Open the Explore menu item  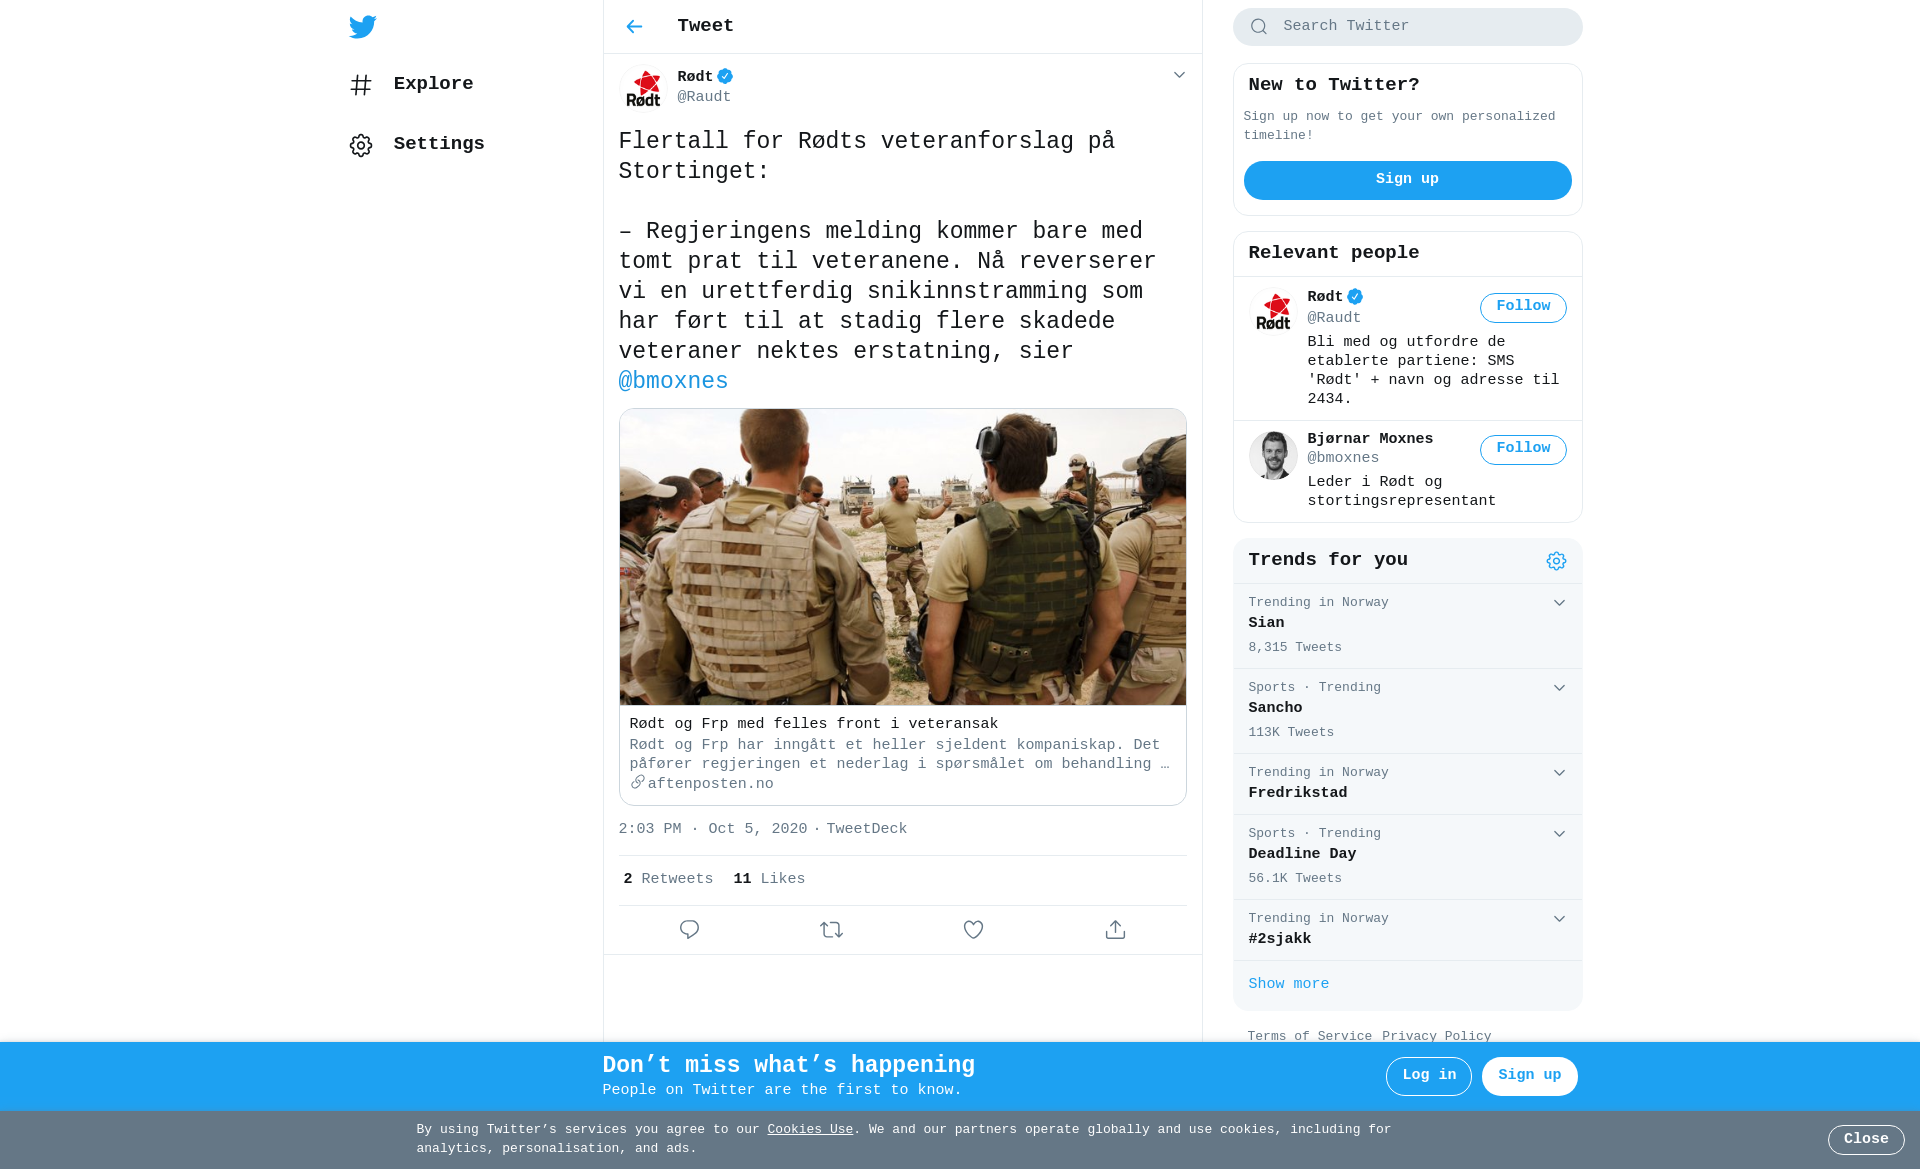(411, 85)
